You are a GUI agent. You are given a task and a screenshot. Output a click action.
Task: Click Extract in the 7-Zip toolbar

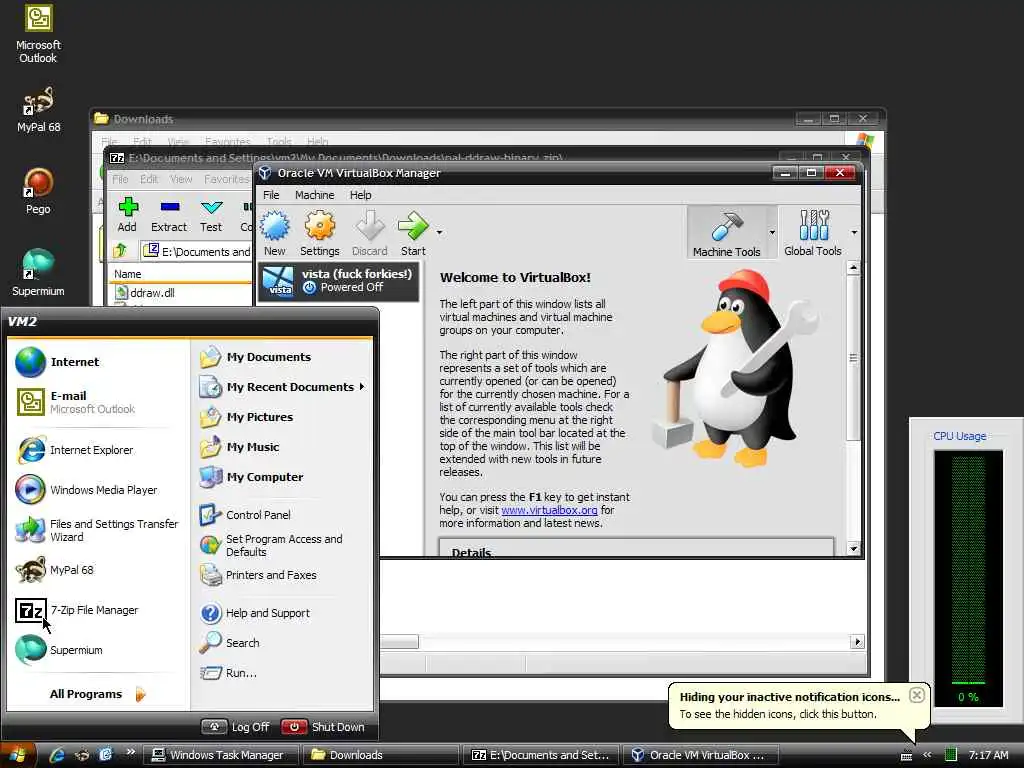click(x=169, y=215)
